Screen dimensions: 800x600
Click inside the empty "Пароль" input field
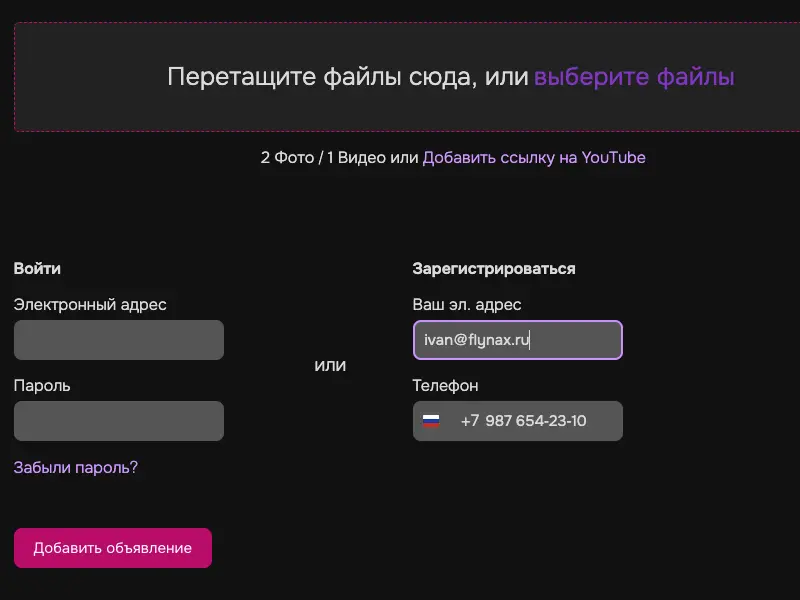pos(119,421)
